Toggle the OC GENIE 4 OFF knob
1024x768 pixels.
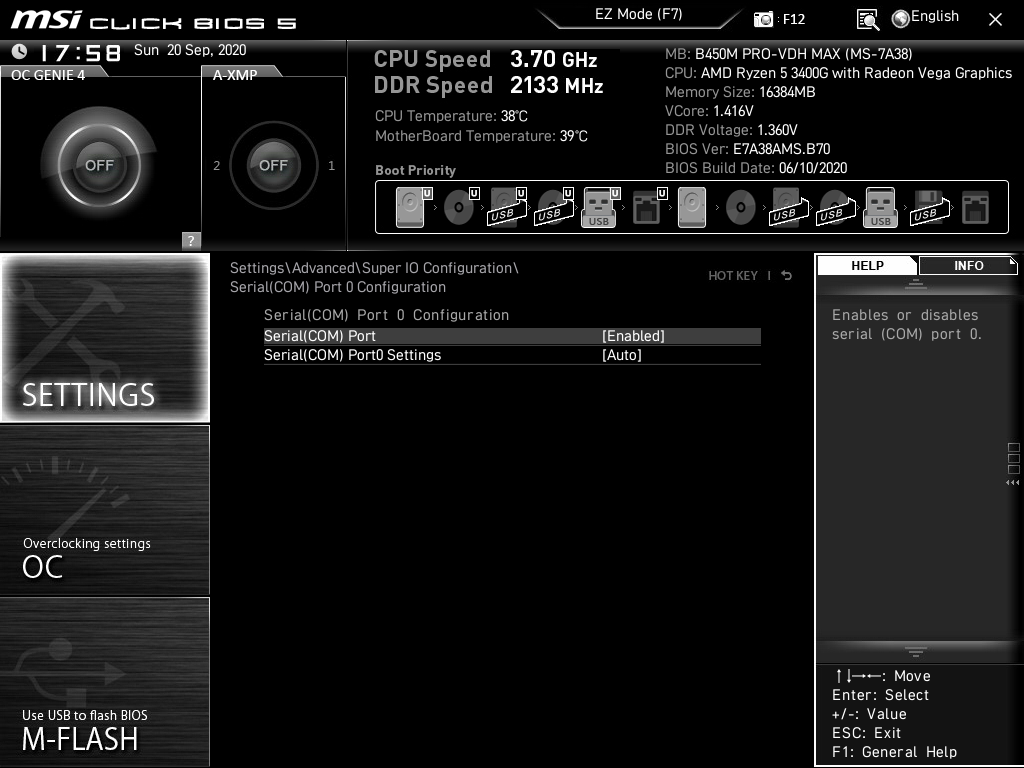pos(99,165)
